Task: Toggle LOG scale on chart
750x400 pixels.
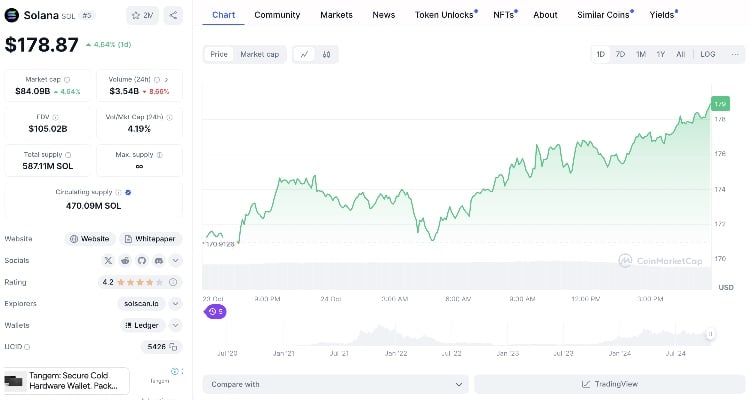Action: tap(708, 55)
